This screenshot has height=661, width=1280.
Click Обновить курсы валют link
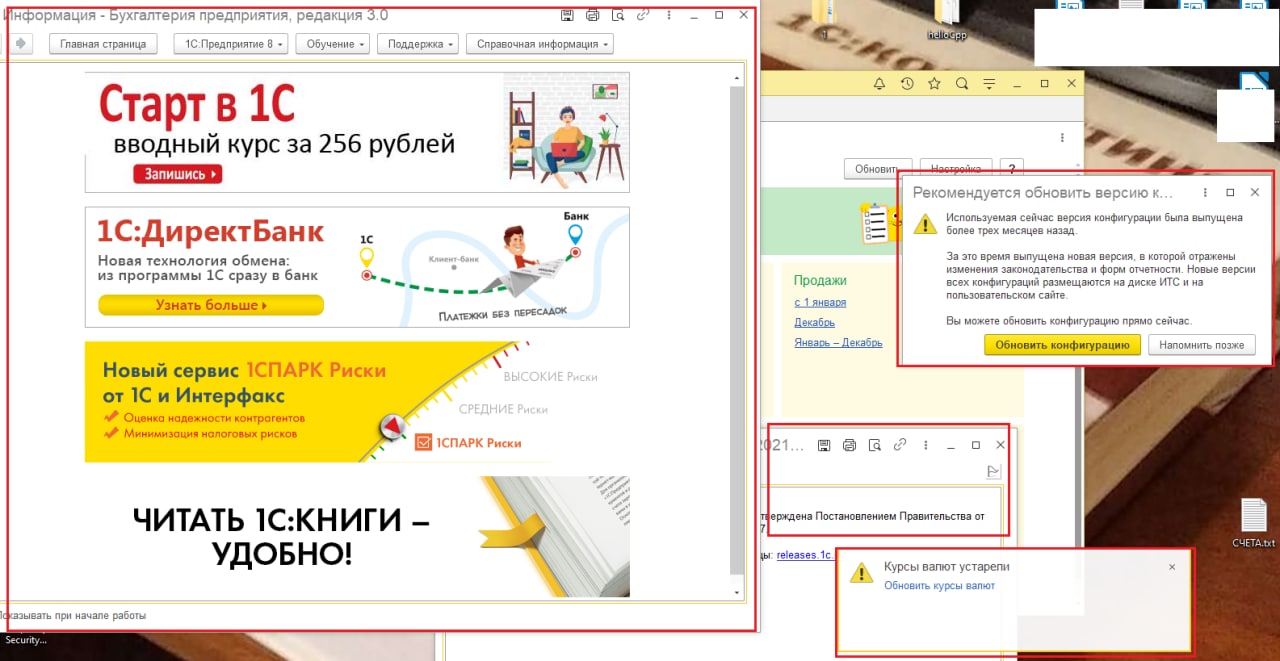point(939,586)
